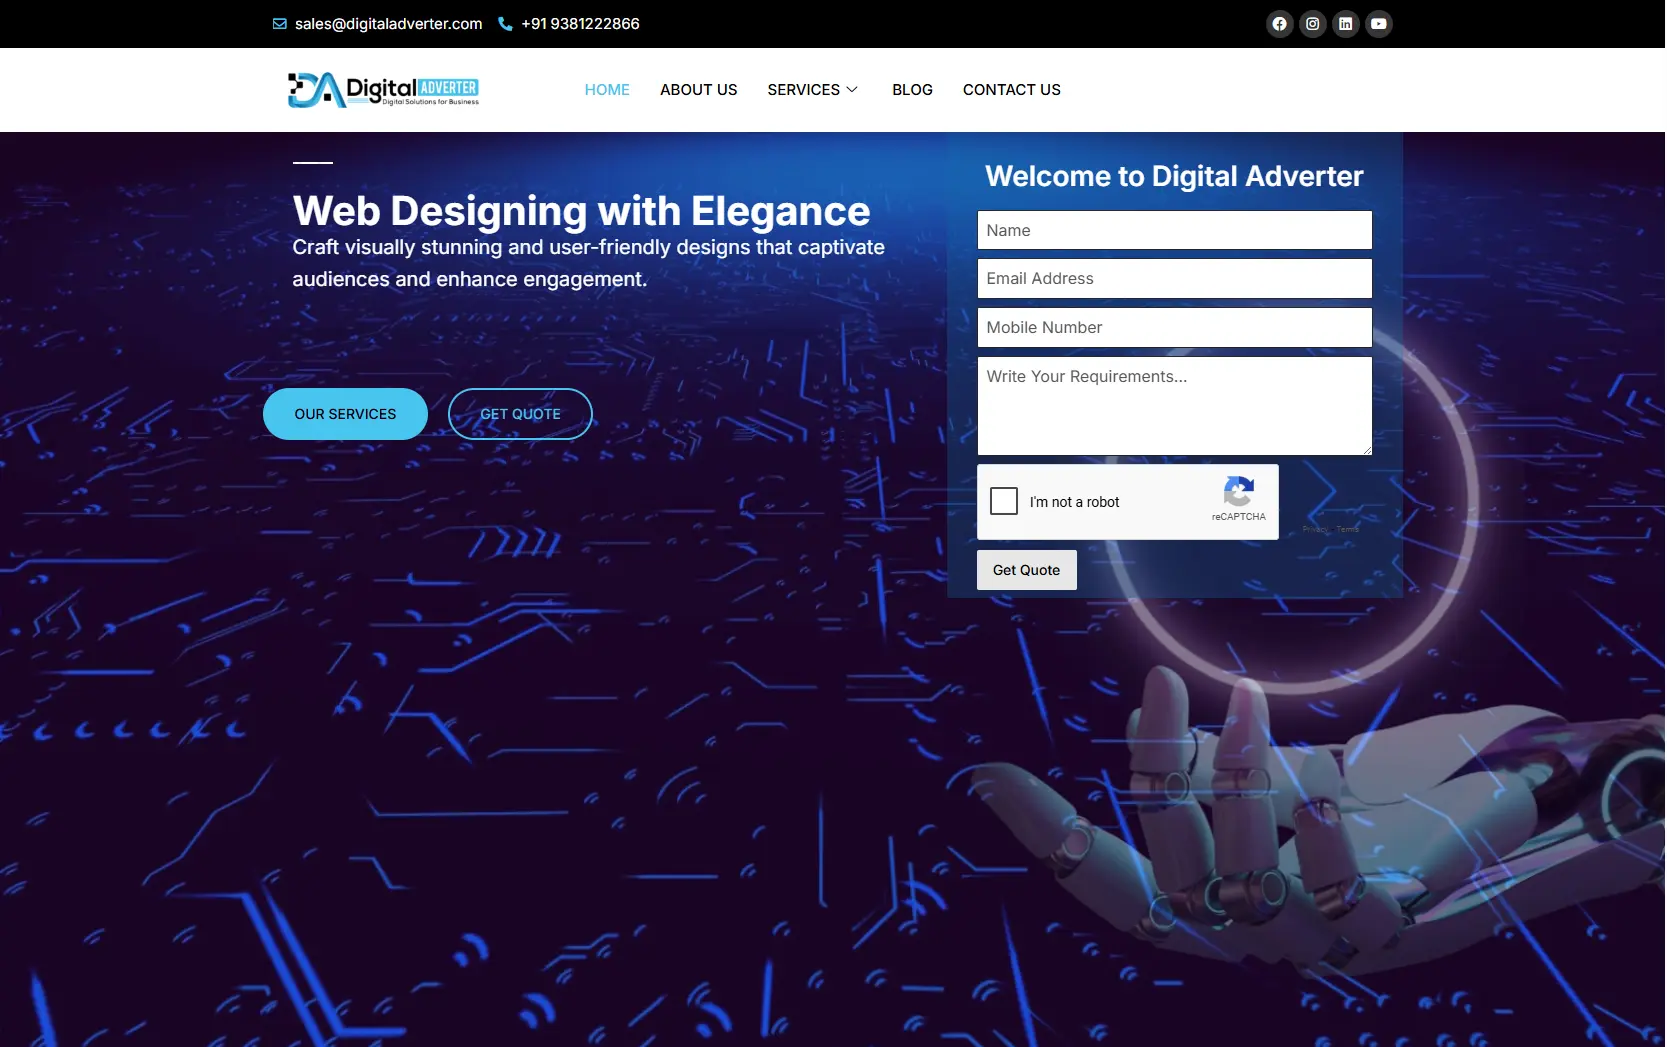Click the reCAPTCHA logo icon
The width and height of the screenshot is (1667, 1047).
(x=1239, y=492)
